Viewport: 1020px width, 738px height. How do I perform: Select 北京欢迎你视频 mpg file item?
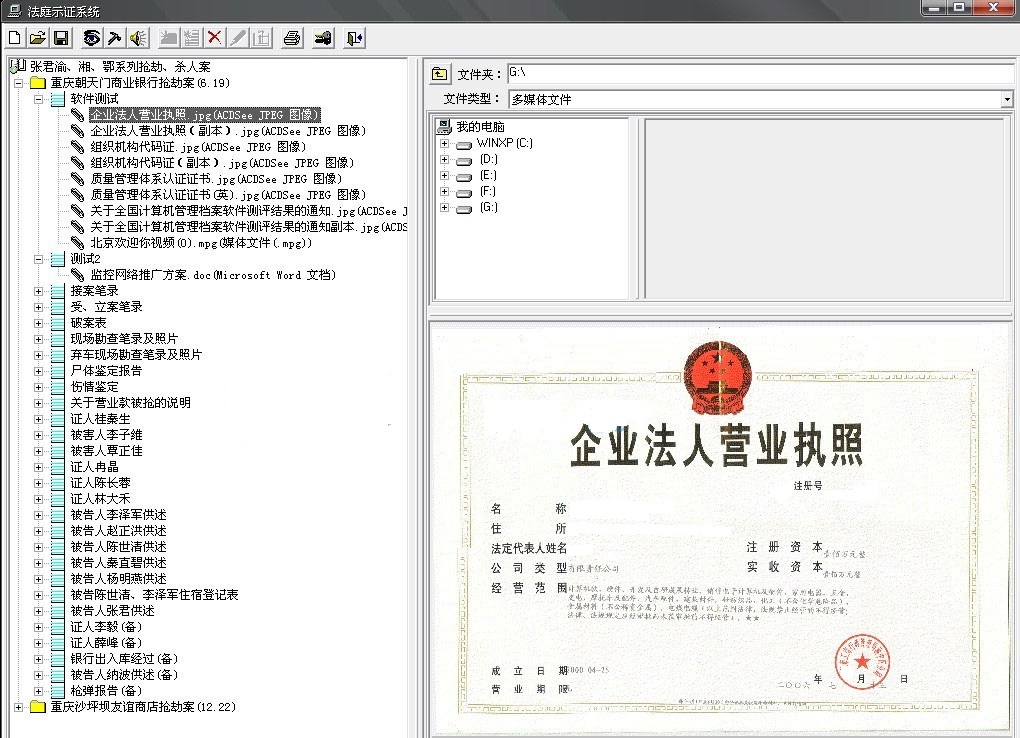(200, 243)
